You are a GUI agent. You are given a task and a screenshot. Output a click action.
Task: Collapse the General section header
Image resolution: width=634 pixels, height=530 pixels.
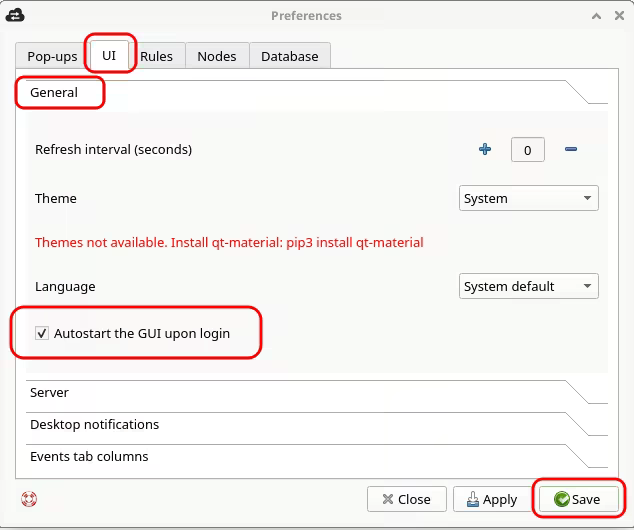click(x=55, y=93)
